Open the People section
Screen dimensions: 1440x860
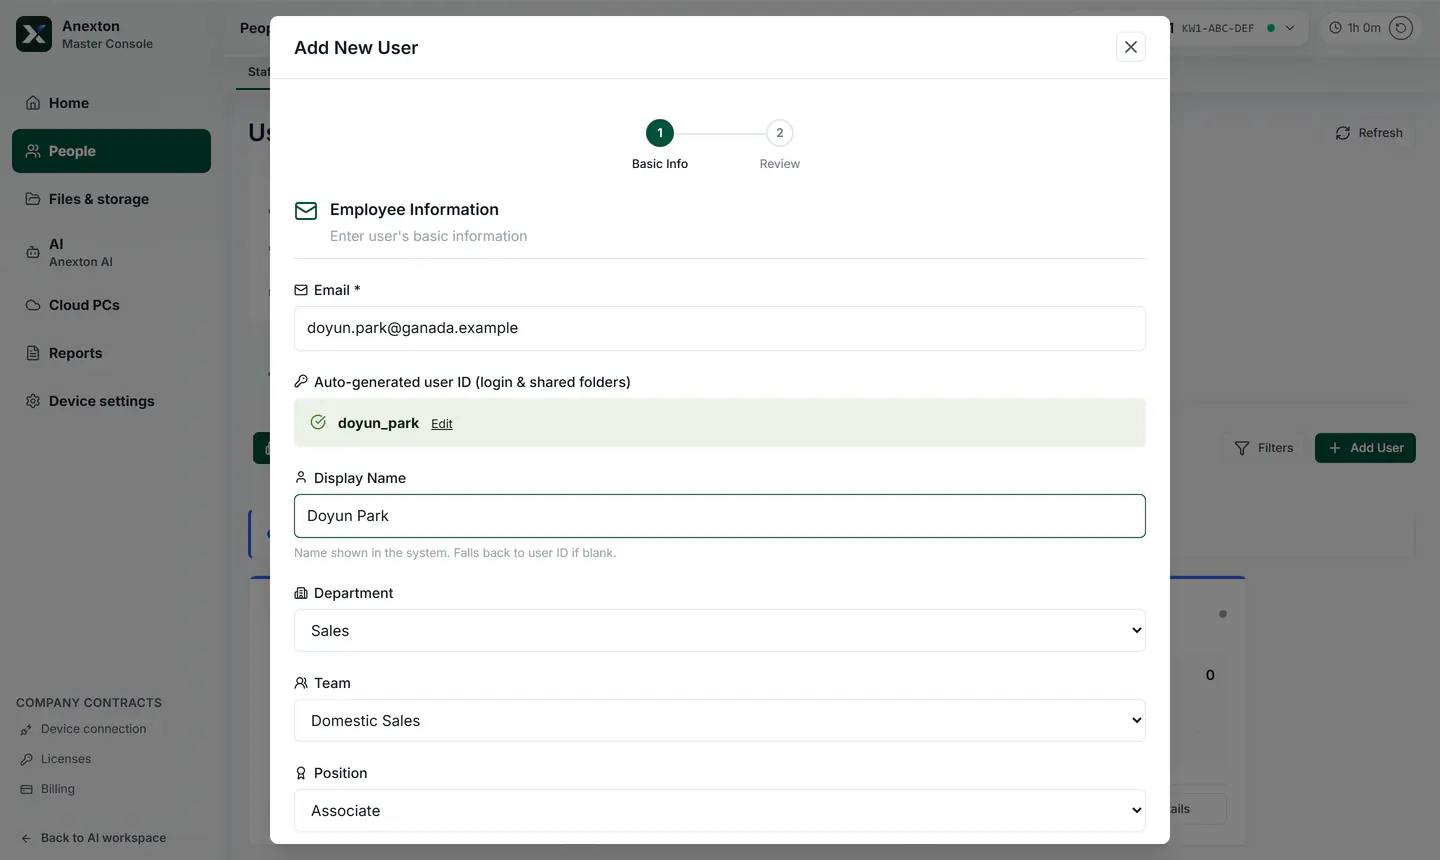111,151
